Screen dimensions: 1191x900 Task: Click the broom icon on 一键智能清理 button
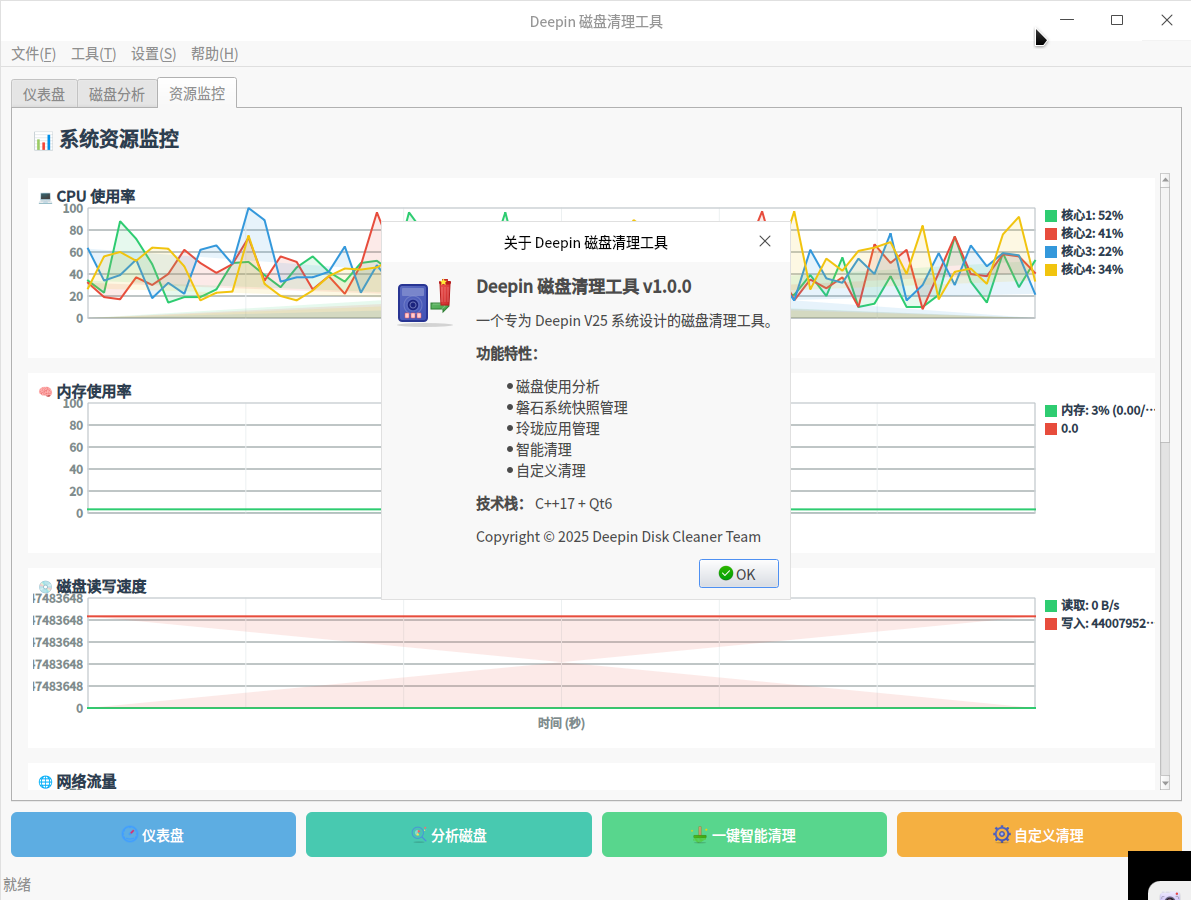coord(700,834)
